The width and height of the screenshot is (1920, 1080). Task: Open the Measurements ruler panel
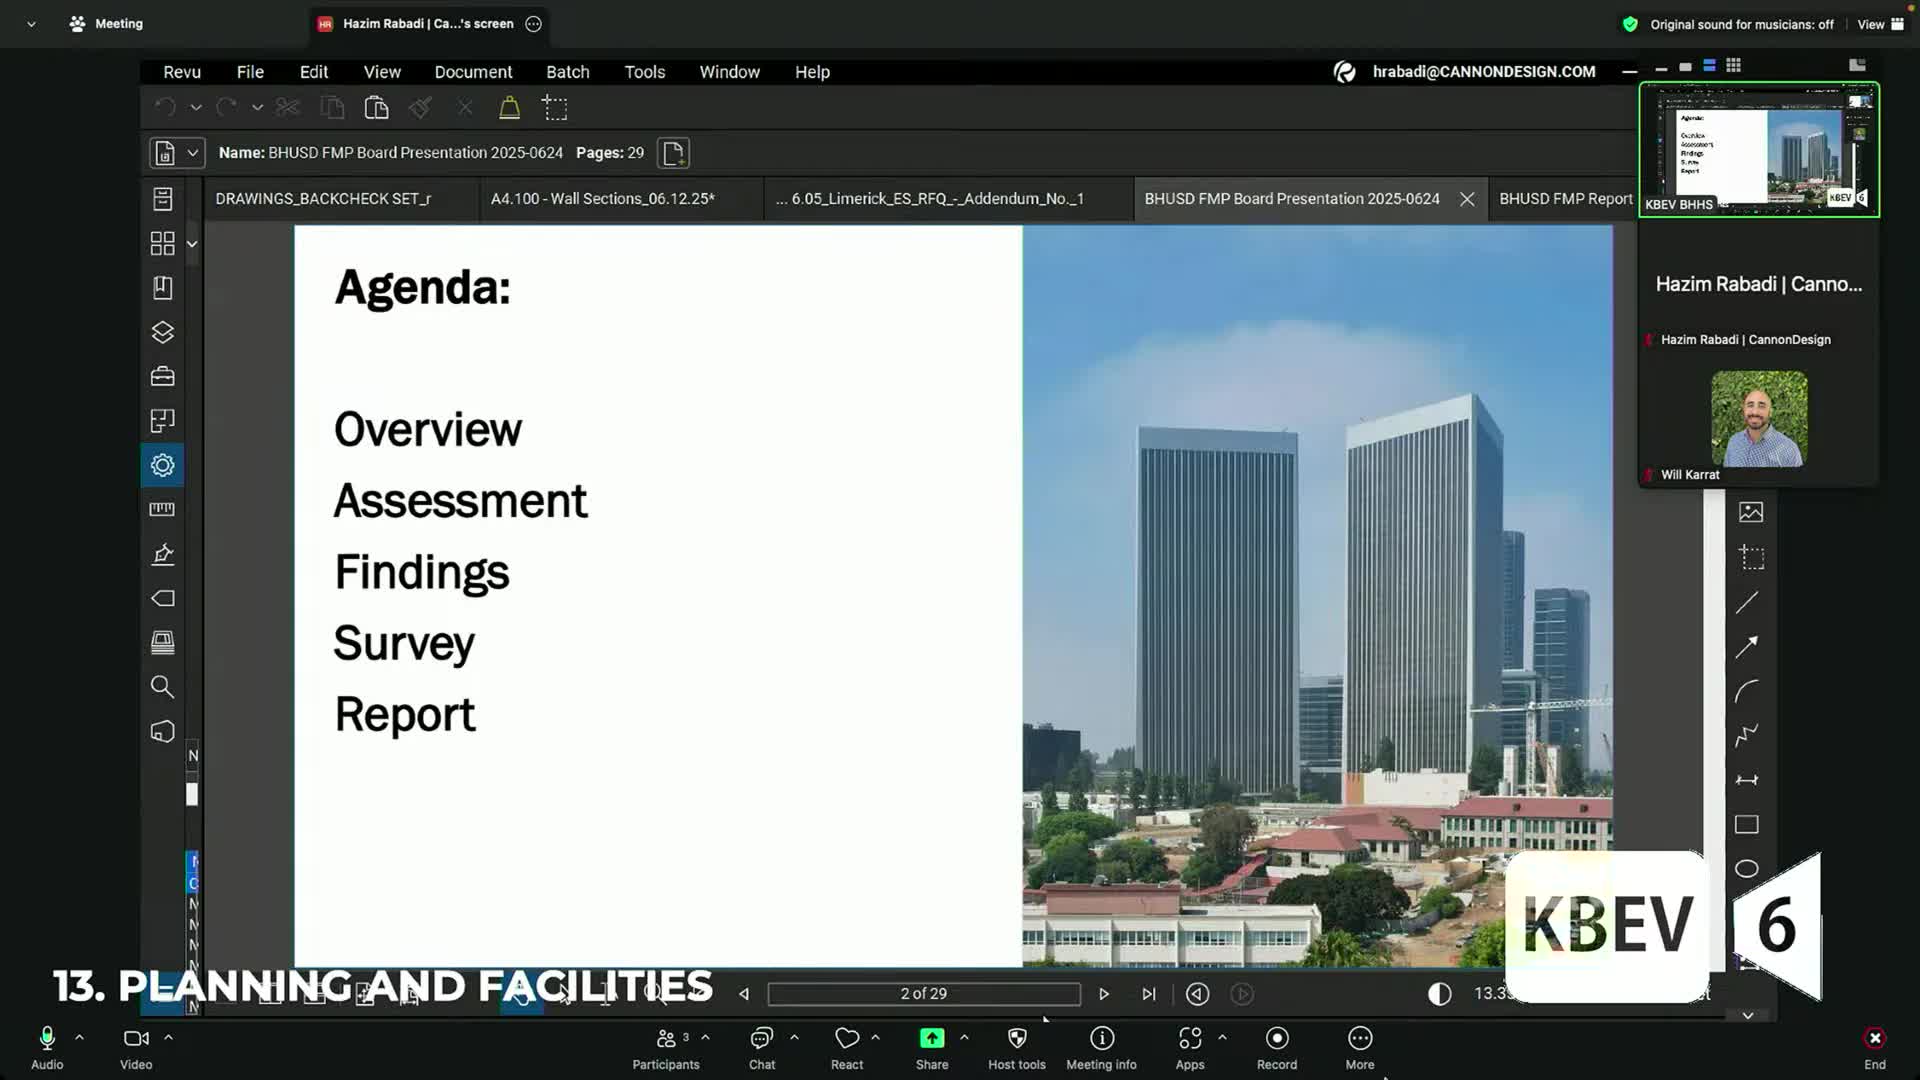point(162,509)
